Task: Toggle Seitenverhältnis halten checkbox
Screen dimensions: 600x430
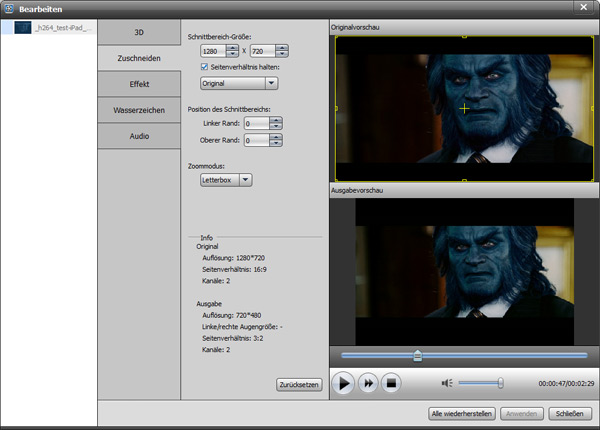Action: pyautogui.click(x=204, y=67)
